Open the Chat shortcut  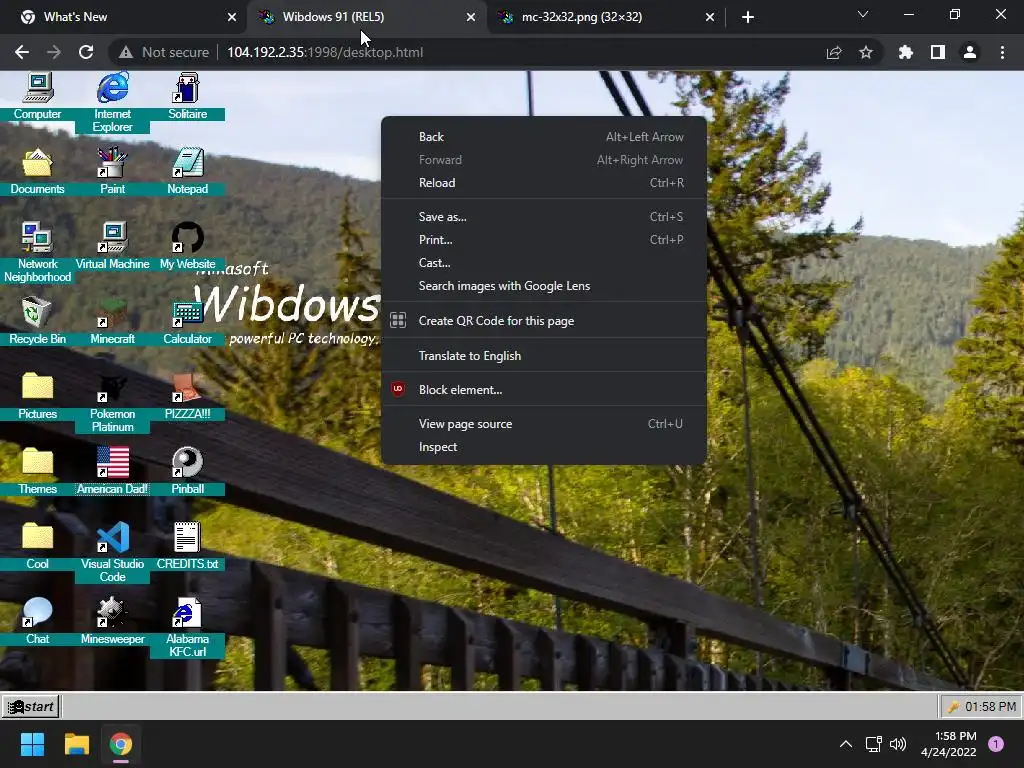37,622
